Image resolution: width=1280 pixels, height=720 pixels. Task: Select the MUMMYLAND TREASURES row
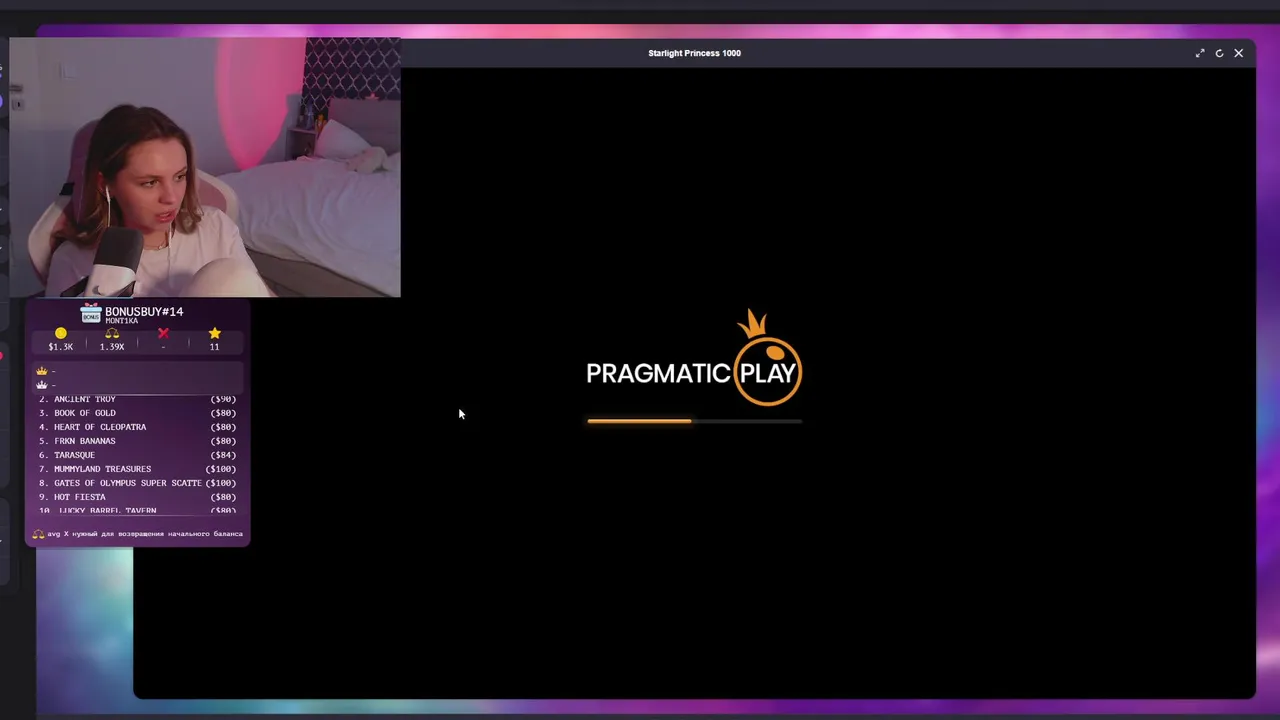(137, 469)
